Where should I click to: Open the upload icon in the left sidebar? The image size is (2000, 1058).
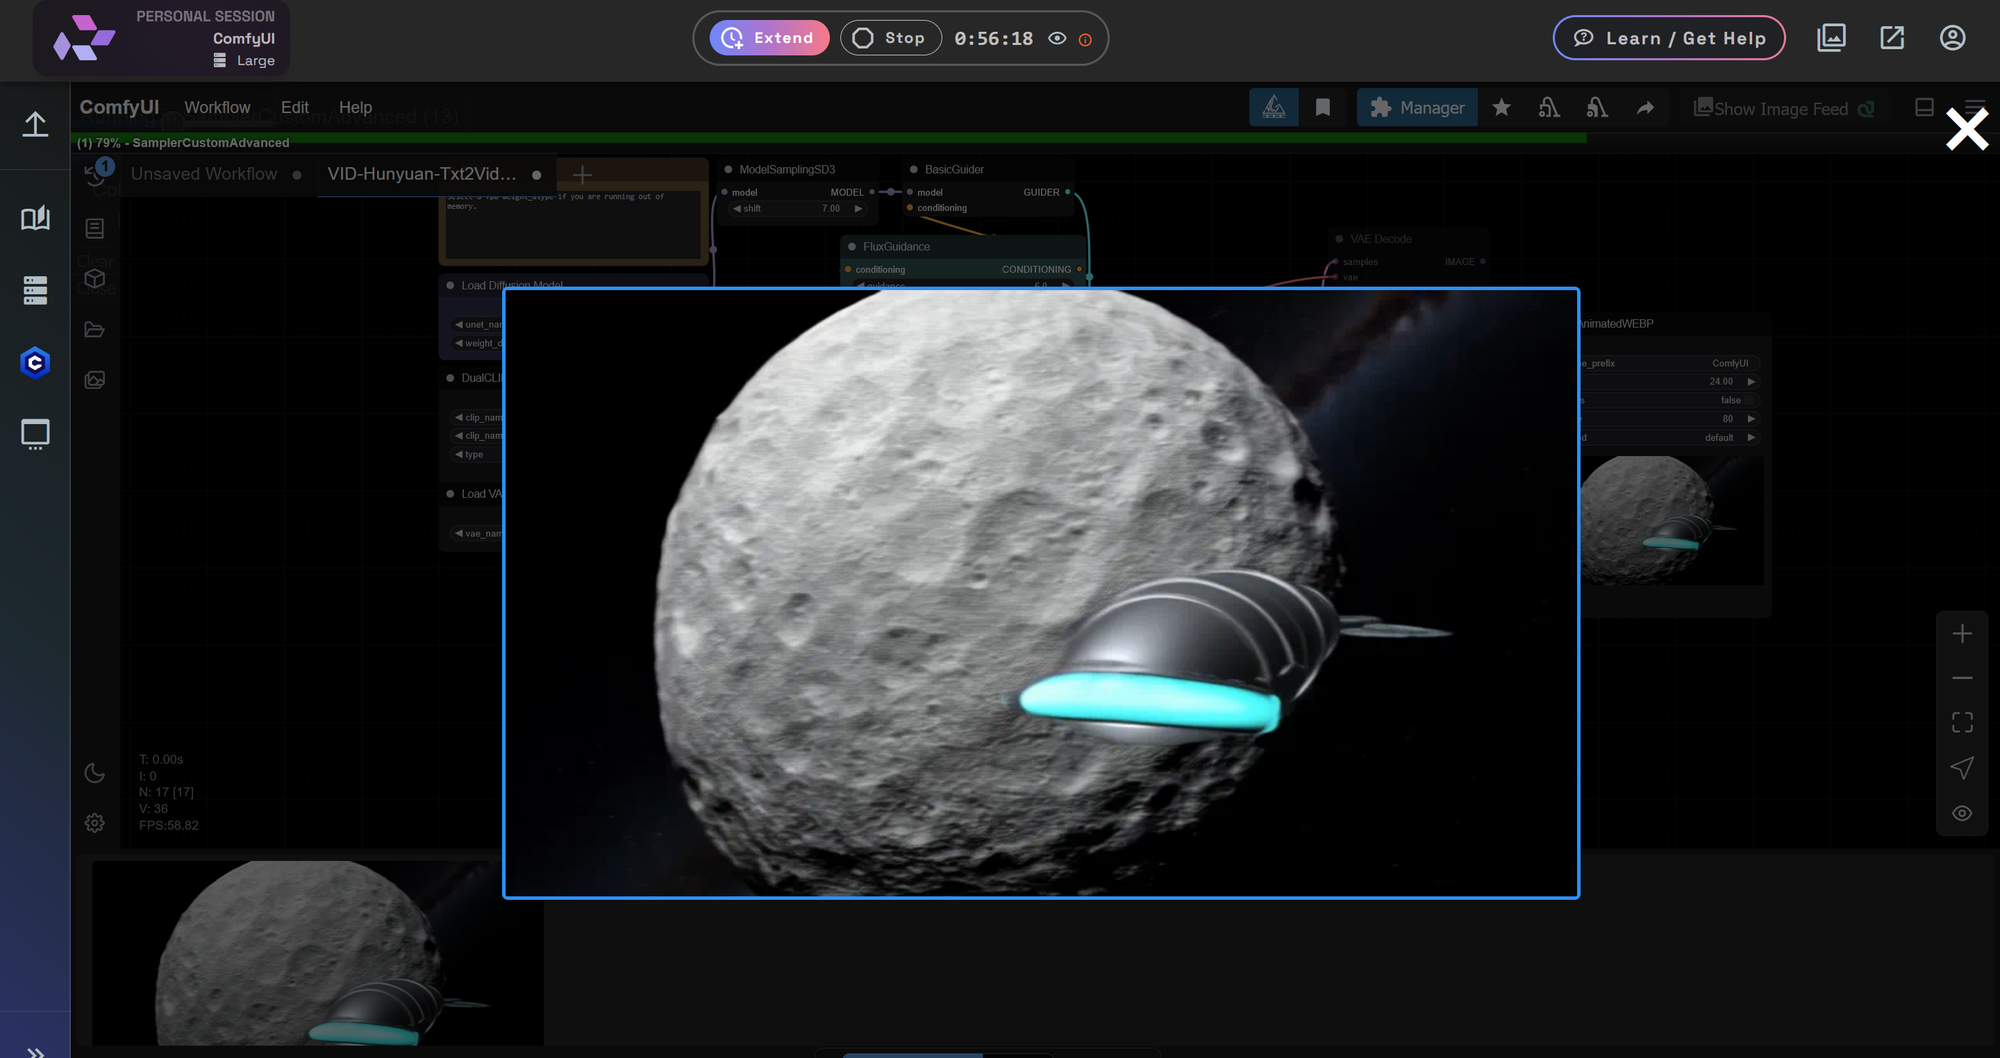click(35, 124)
